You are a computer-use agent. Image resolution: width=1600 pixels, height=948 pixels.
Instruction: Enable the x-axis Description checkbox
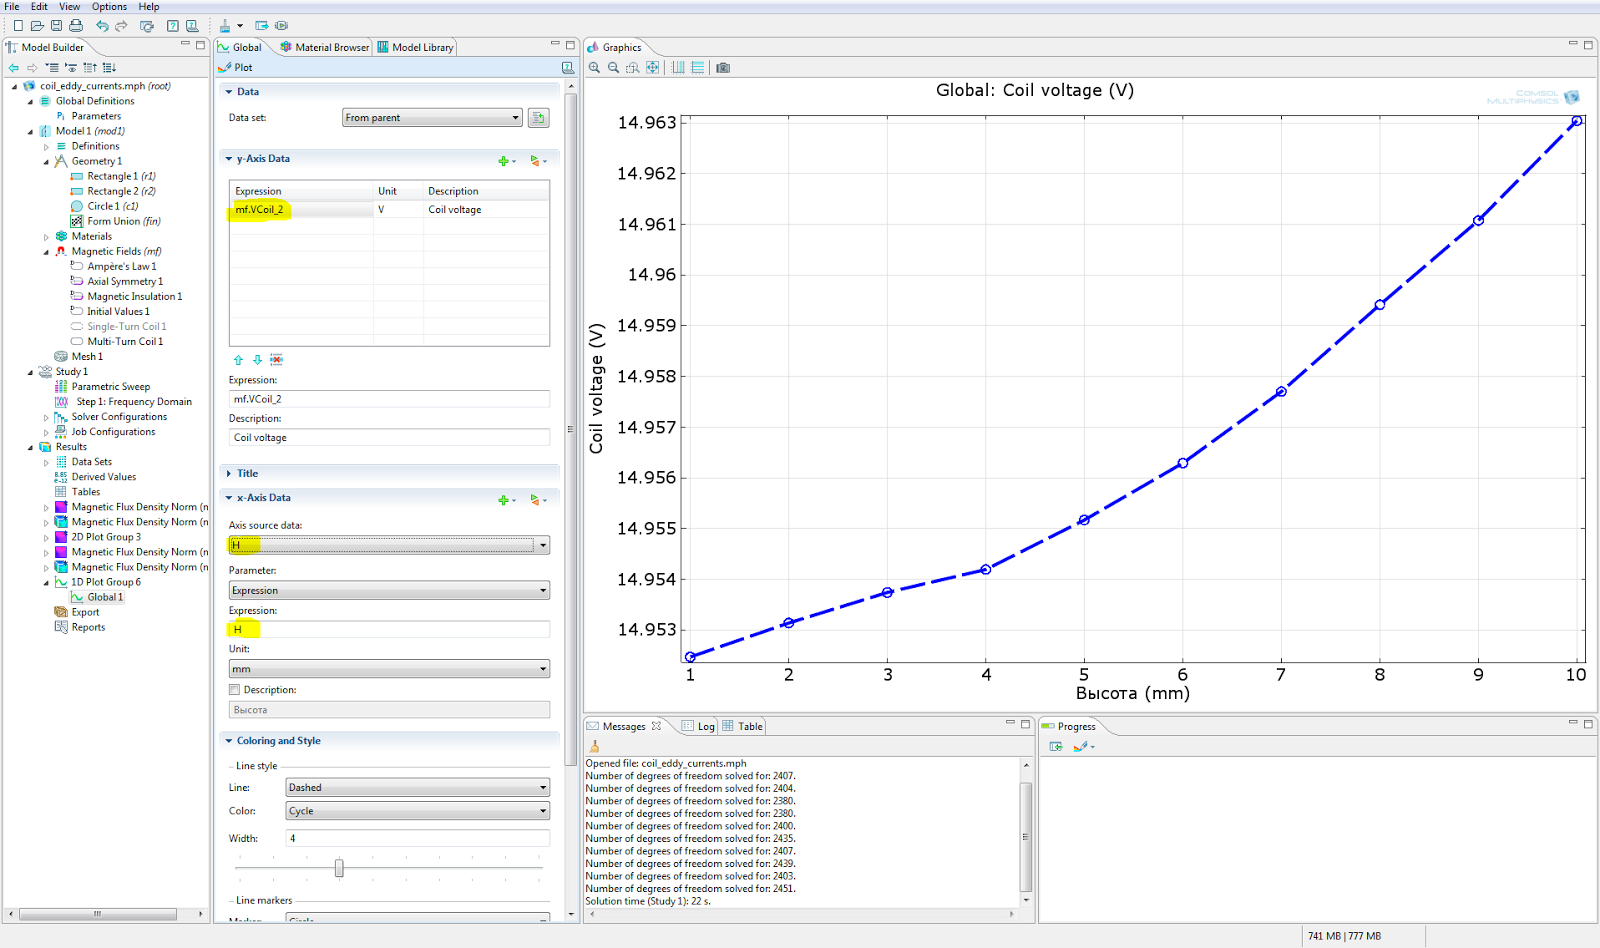click(x=234, y=690)
